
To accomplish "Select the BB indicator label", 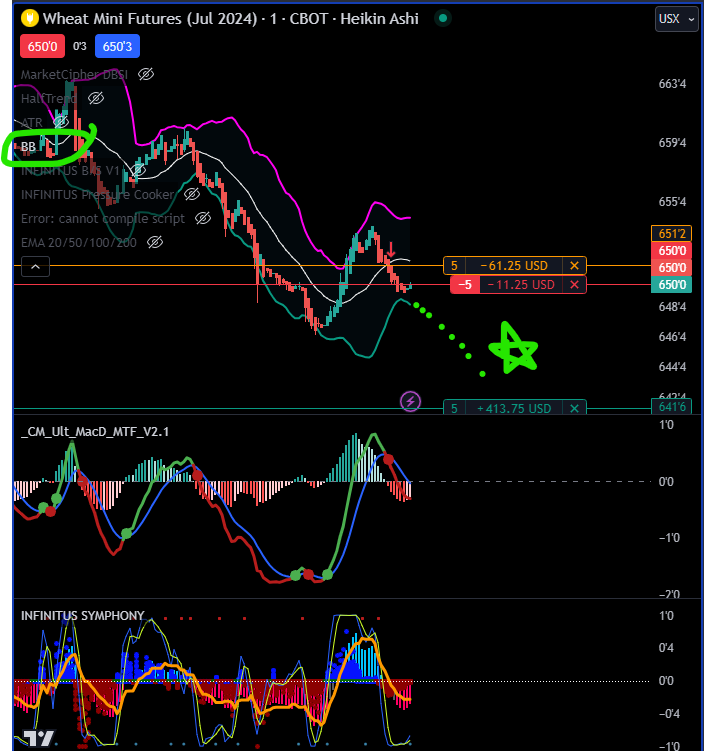I will [x=28, y=147].
